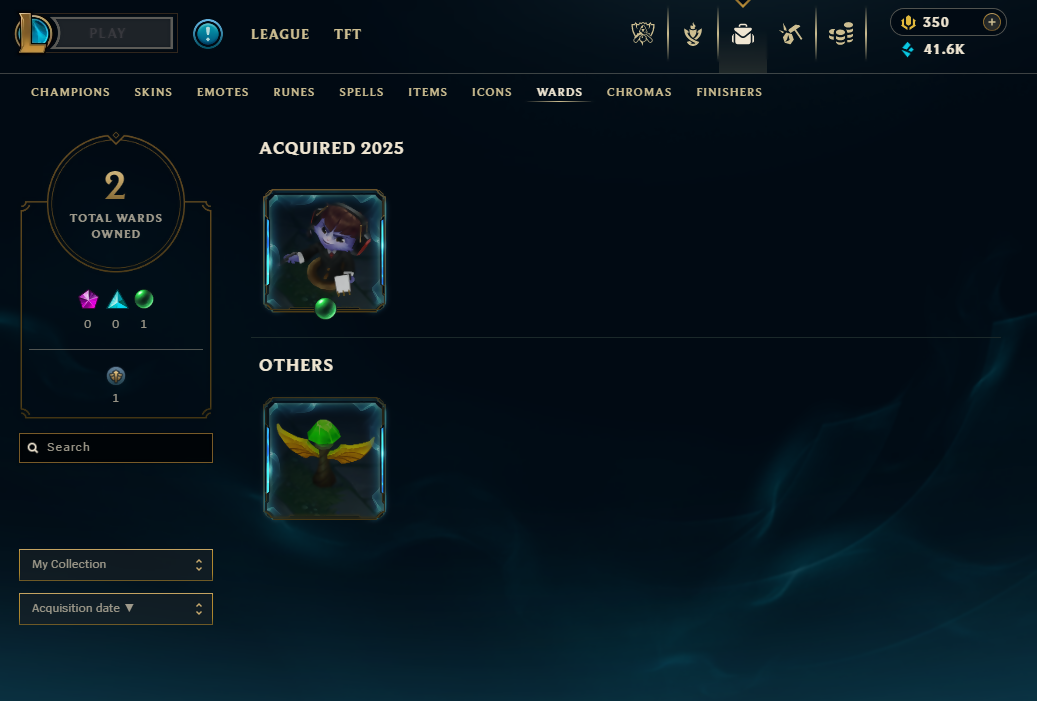1037x701 pixels.
Task: Click the ward Search field
Action: pyautogui.click(x=116, y=448)
